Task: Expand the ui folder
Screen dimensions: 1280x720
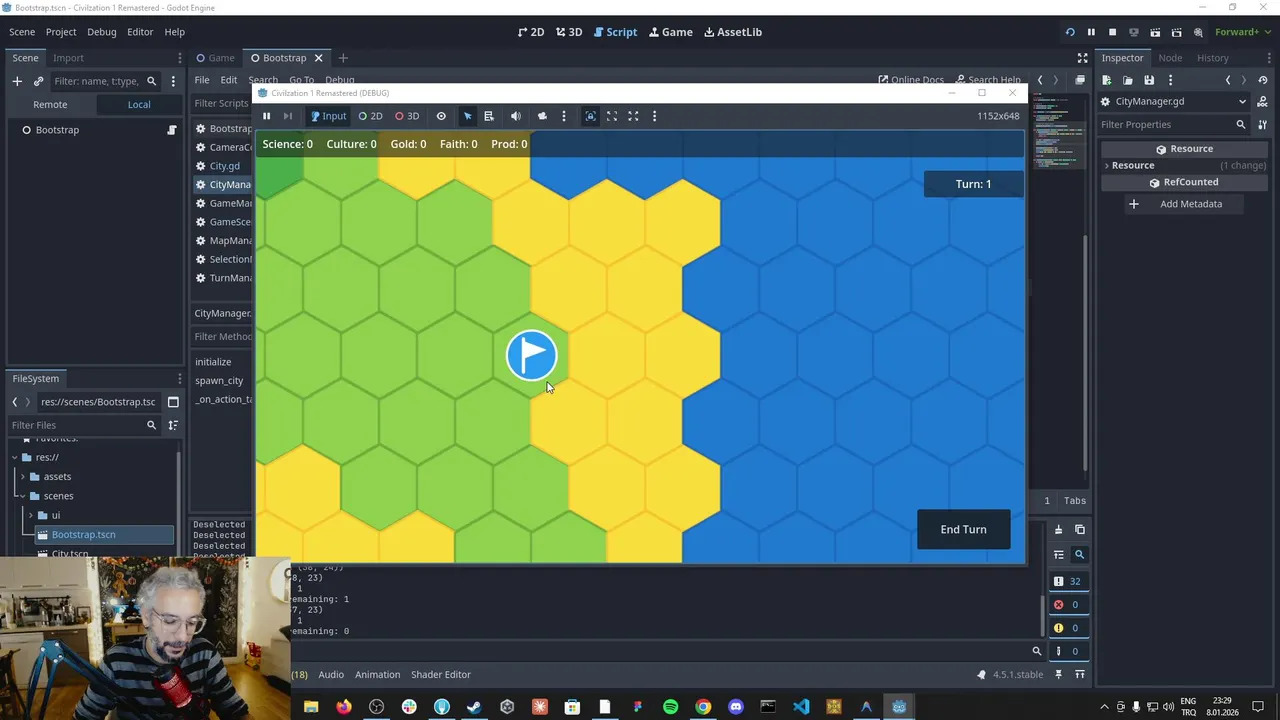Action: (30, 516)
